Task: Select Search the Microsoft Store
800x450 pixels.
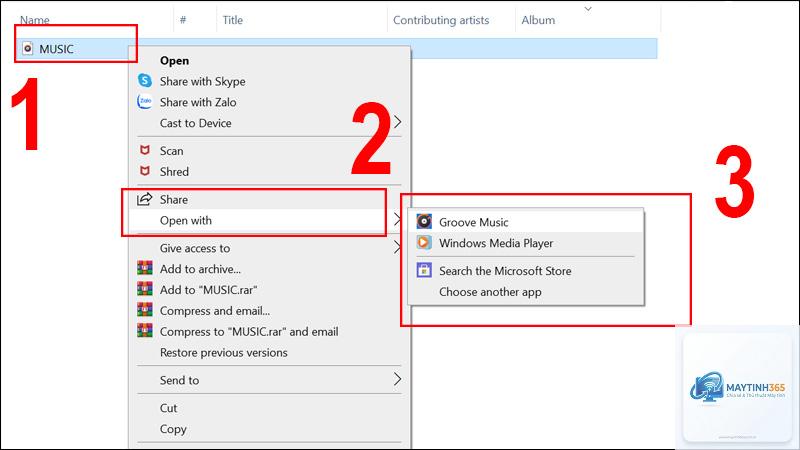Action: pyautogui.click(x=505, y=271)
